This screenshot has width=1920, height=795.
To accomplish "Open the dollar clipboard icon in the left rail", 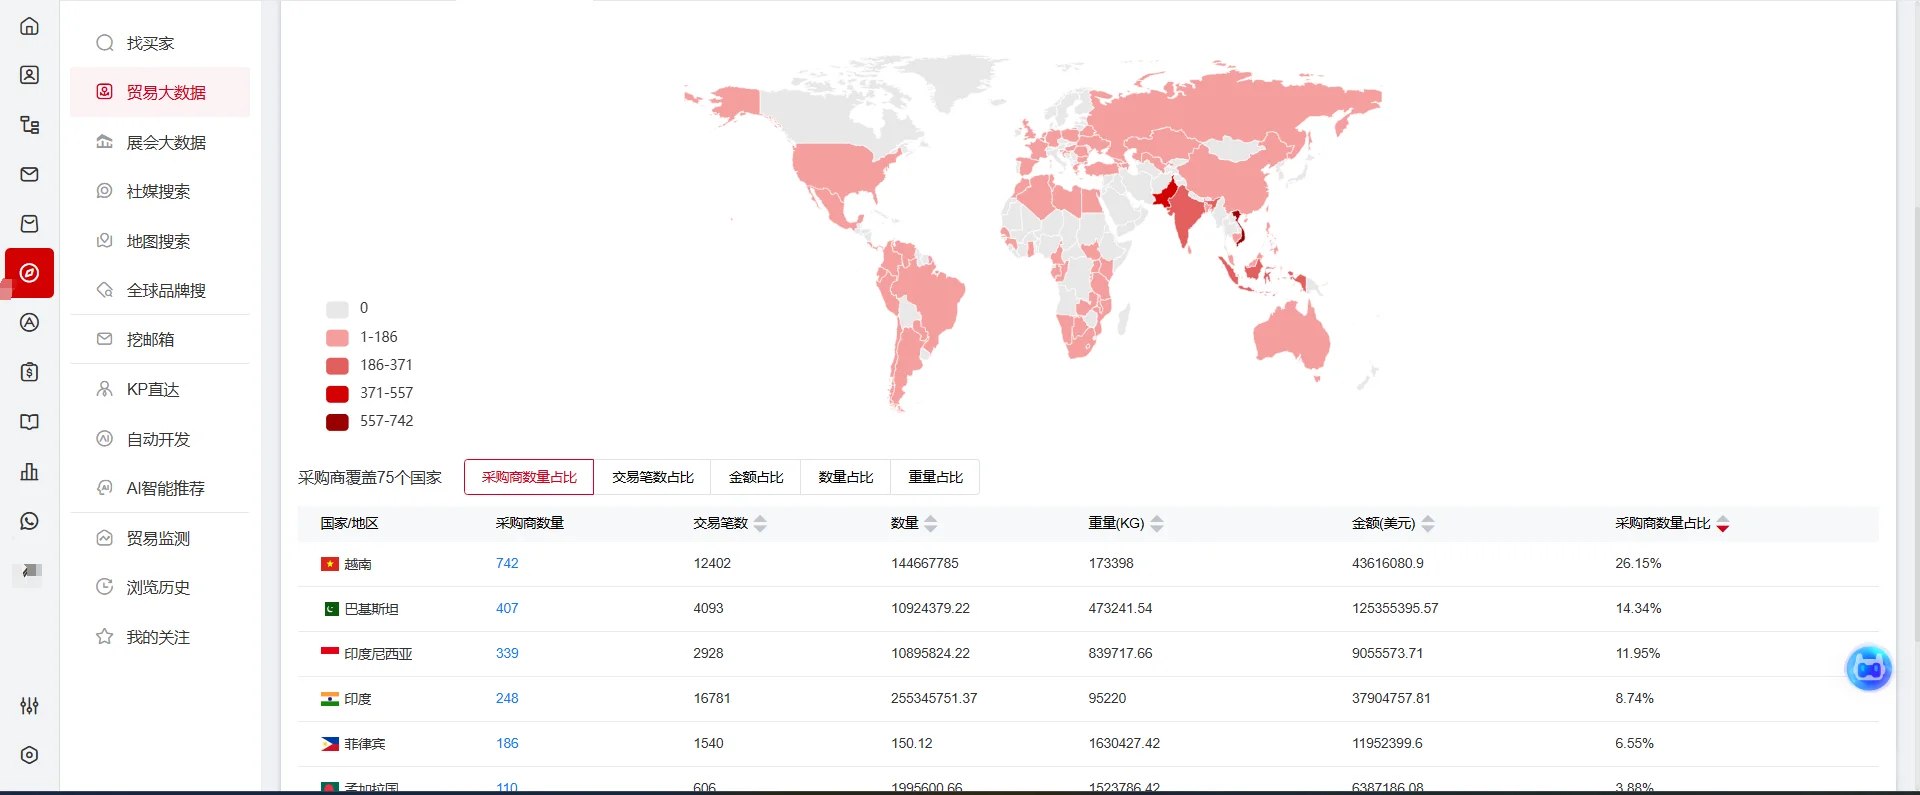I will pyautogui.click(x=30, y=372).
